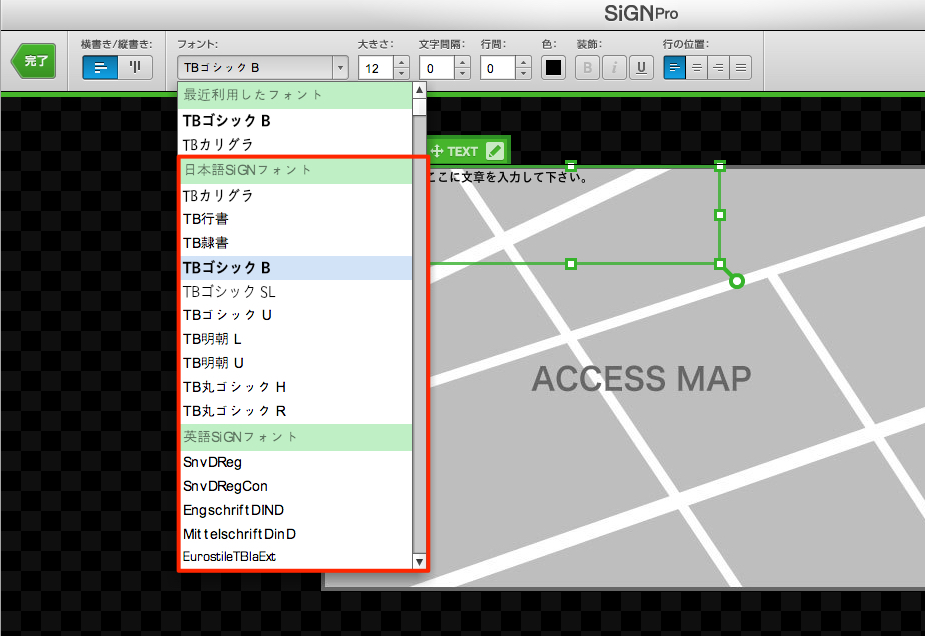Choose recent font TBカリグラ
The height and width of the screenshot is (636, 925).
click(295, 145)
